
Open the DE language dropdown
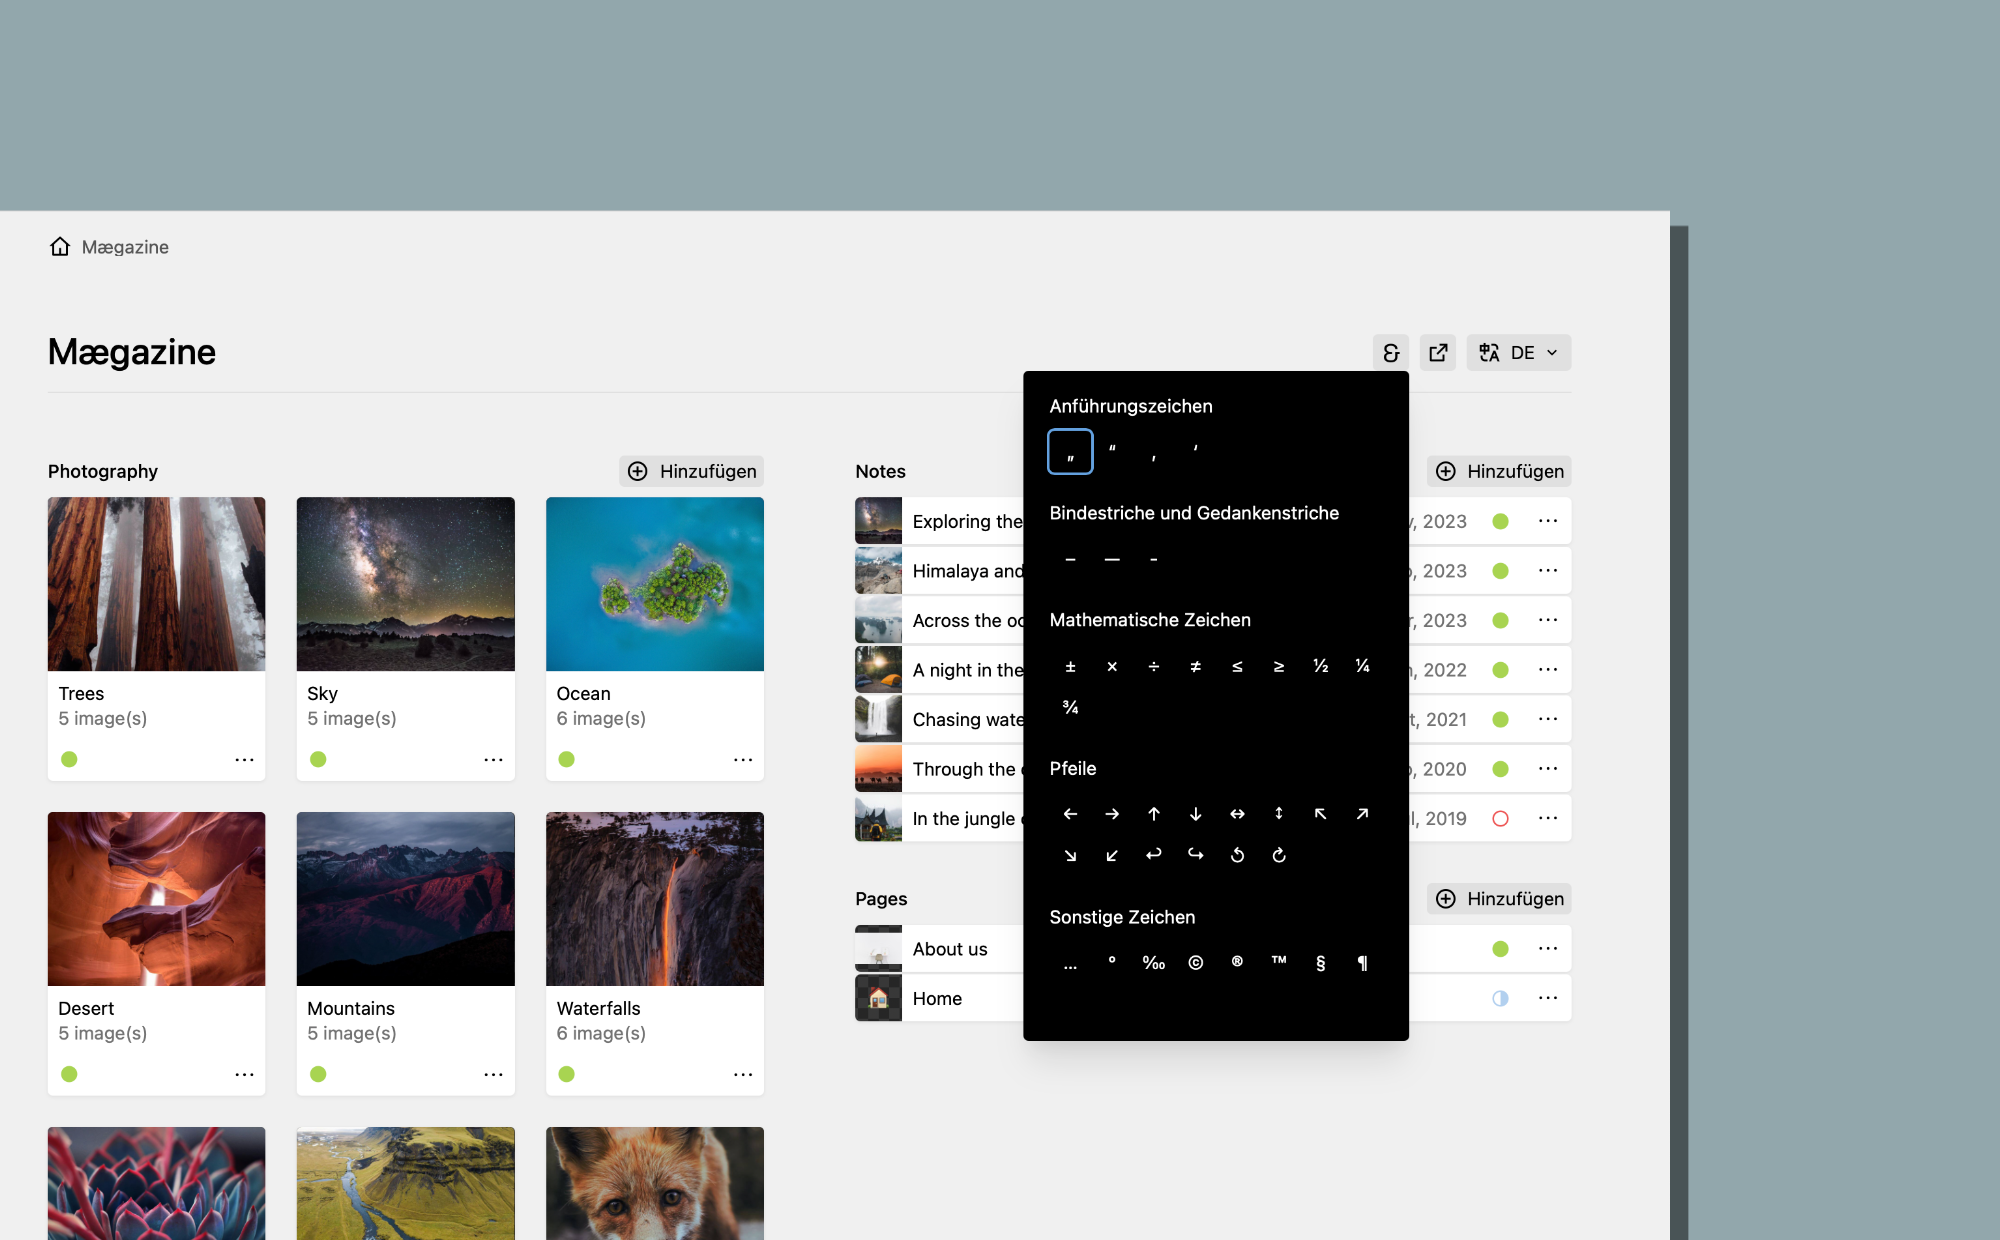click(x=1518, y=353)
